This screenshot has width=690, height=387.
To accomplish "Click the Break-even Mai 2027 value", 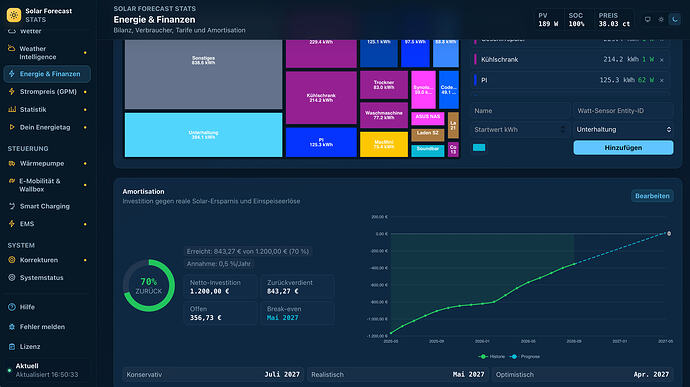I will tap(283, 318).
